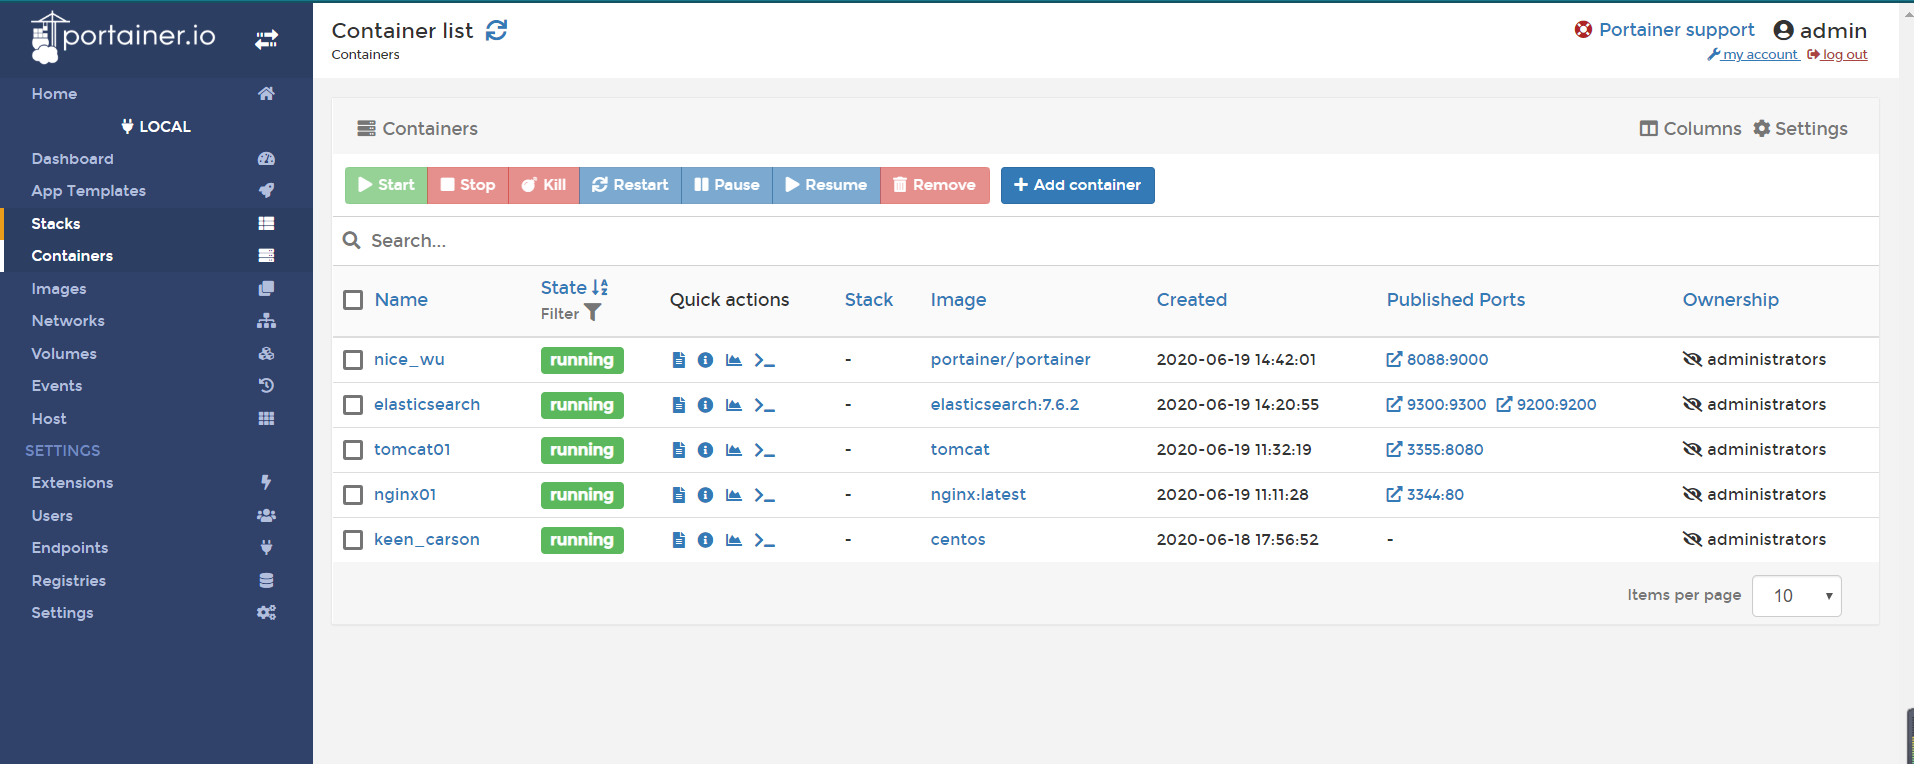Screen dimensions: 1914x764
Task: Open logs icon for elasticsearch container
Action: point(679,405)
